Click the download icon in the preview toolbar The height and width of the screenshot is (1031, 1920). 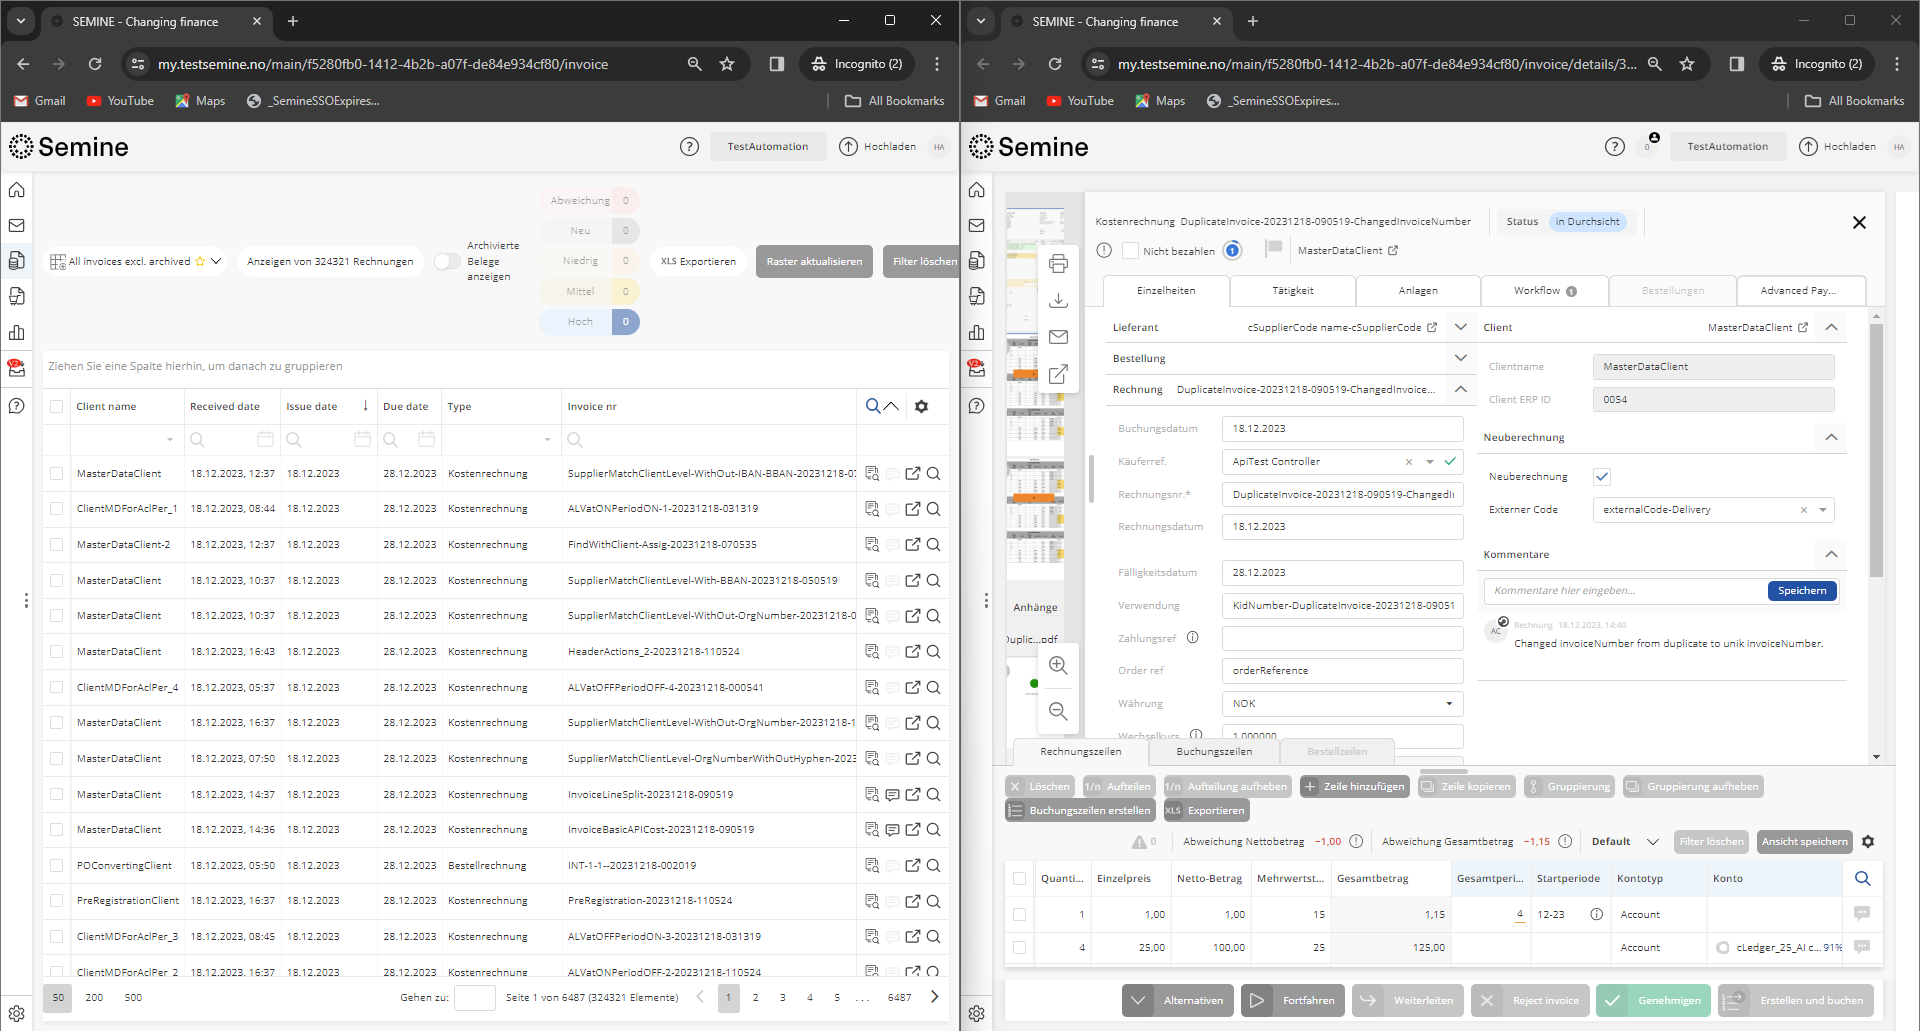point(1058,300)
